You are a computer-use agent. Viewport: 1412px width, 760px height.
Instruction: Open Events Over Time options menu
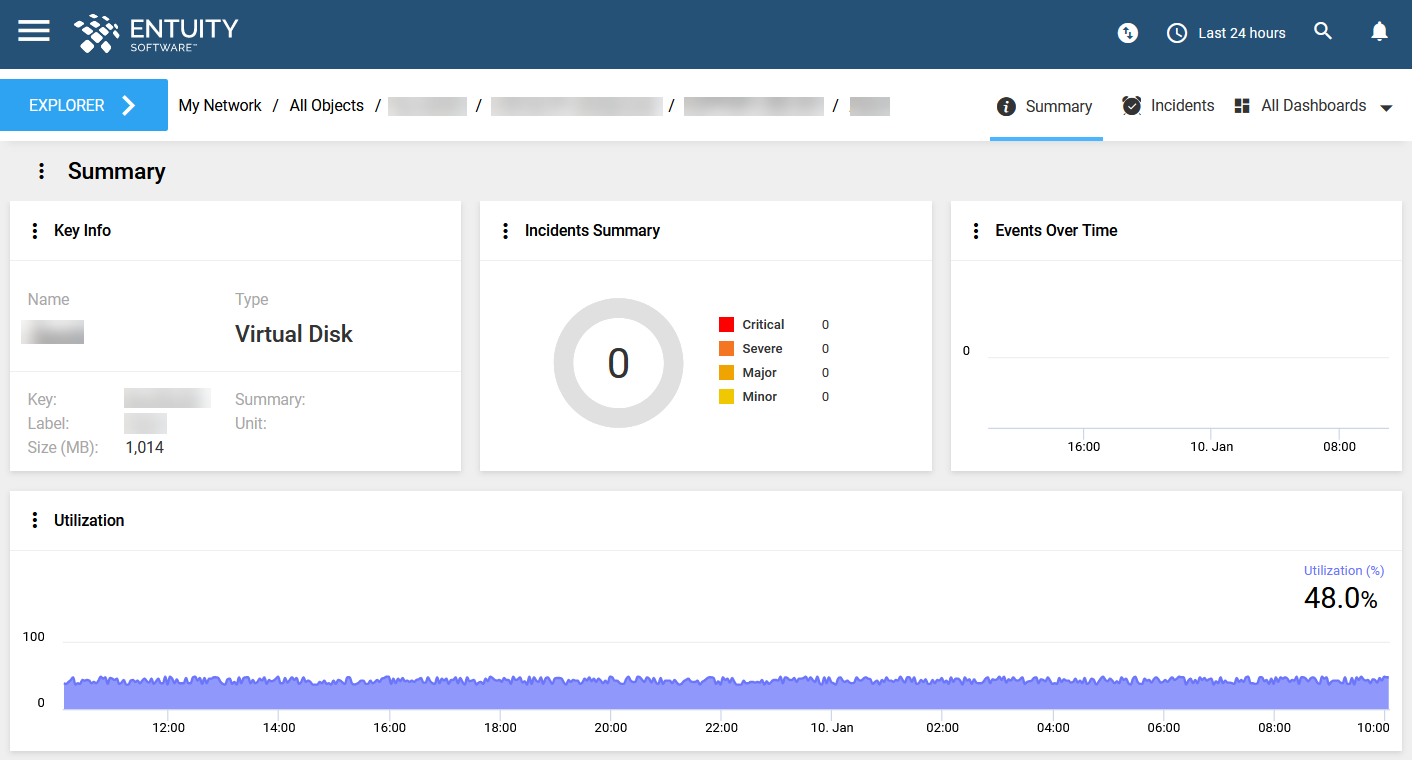tap(976, 230)
